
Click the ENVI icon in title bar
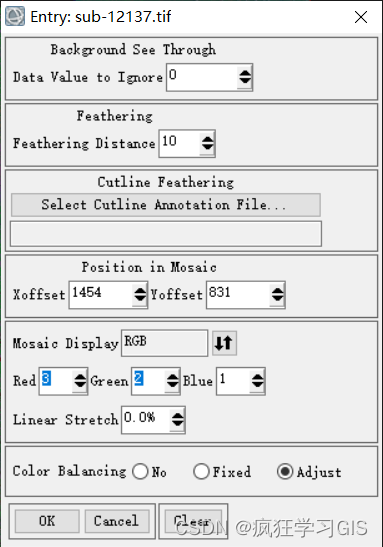15,16
